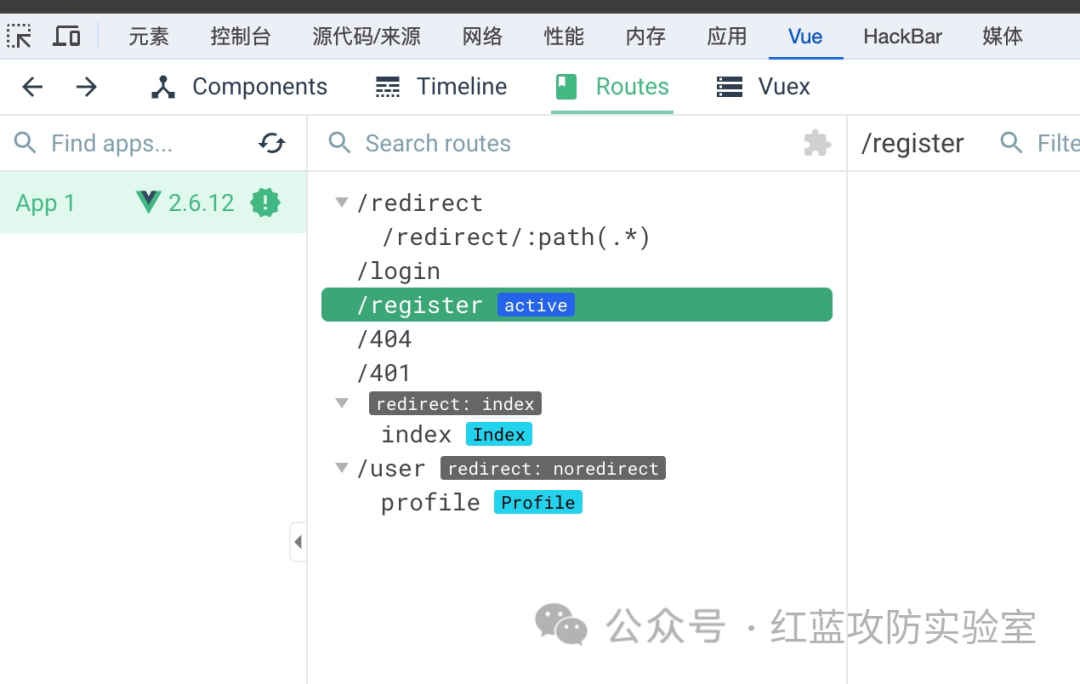Click the filter magnifier icon beside /register
This screenshot has height=684, width=1080.
click(1011, 143)
